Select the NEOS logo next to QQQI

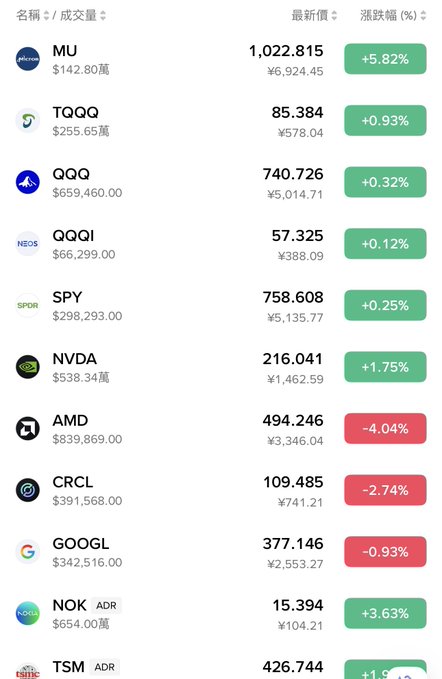tap(28, 244)
